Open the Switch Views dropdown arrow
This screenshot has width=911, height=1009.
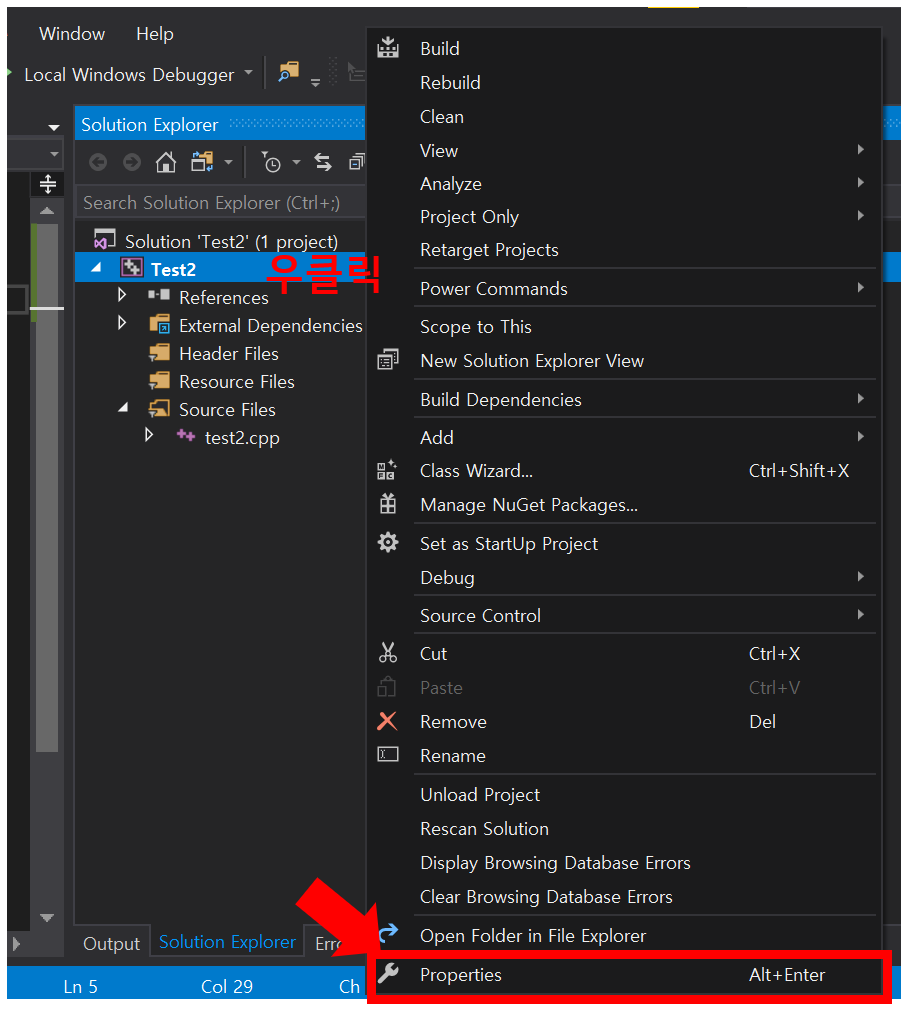click(228, 162)
